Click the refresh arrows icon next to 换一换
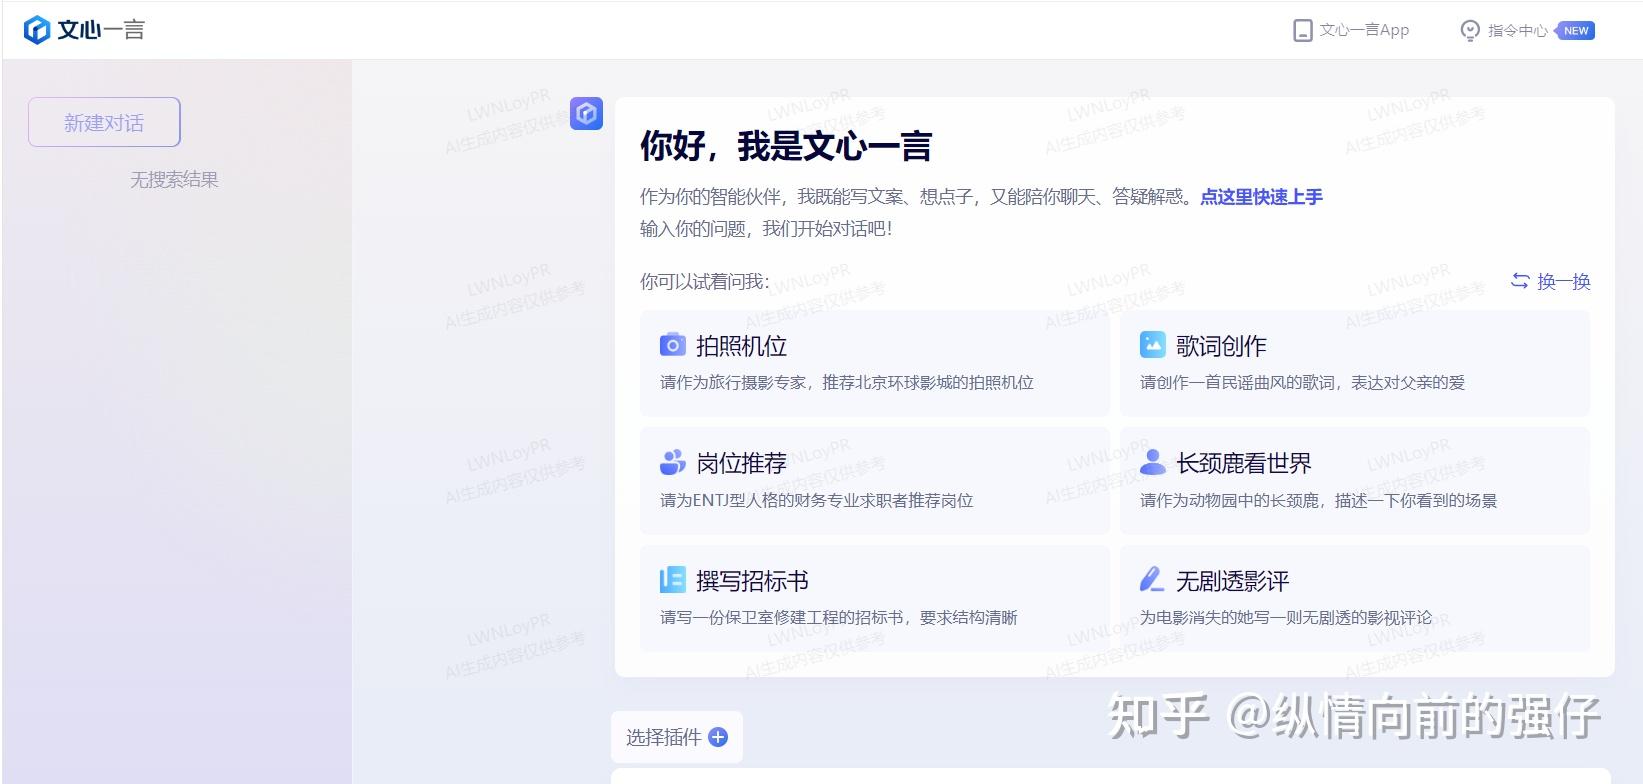This screenshot has width=1643, height=784. [1520, 281]
